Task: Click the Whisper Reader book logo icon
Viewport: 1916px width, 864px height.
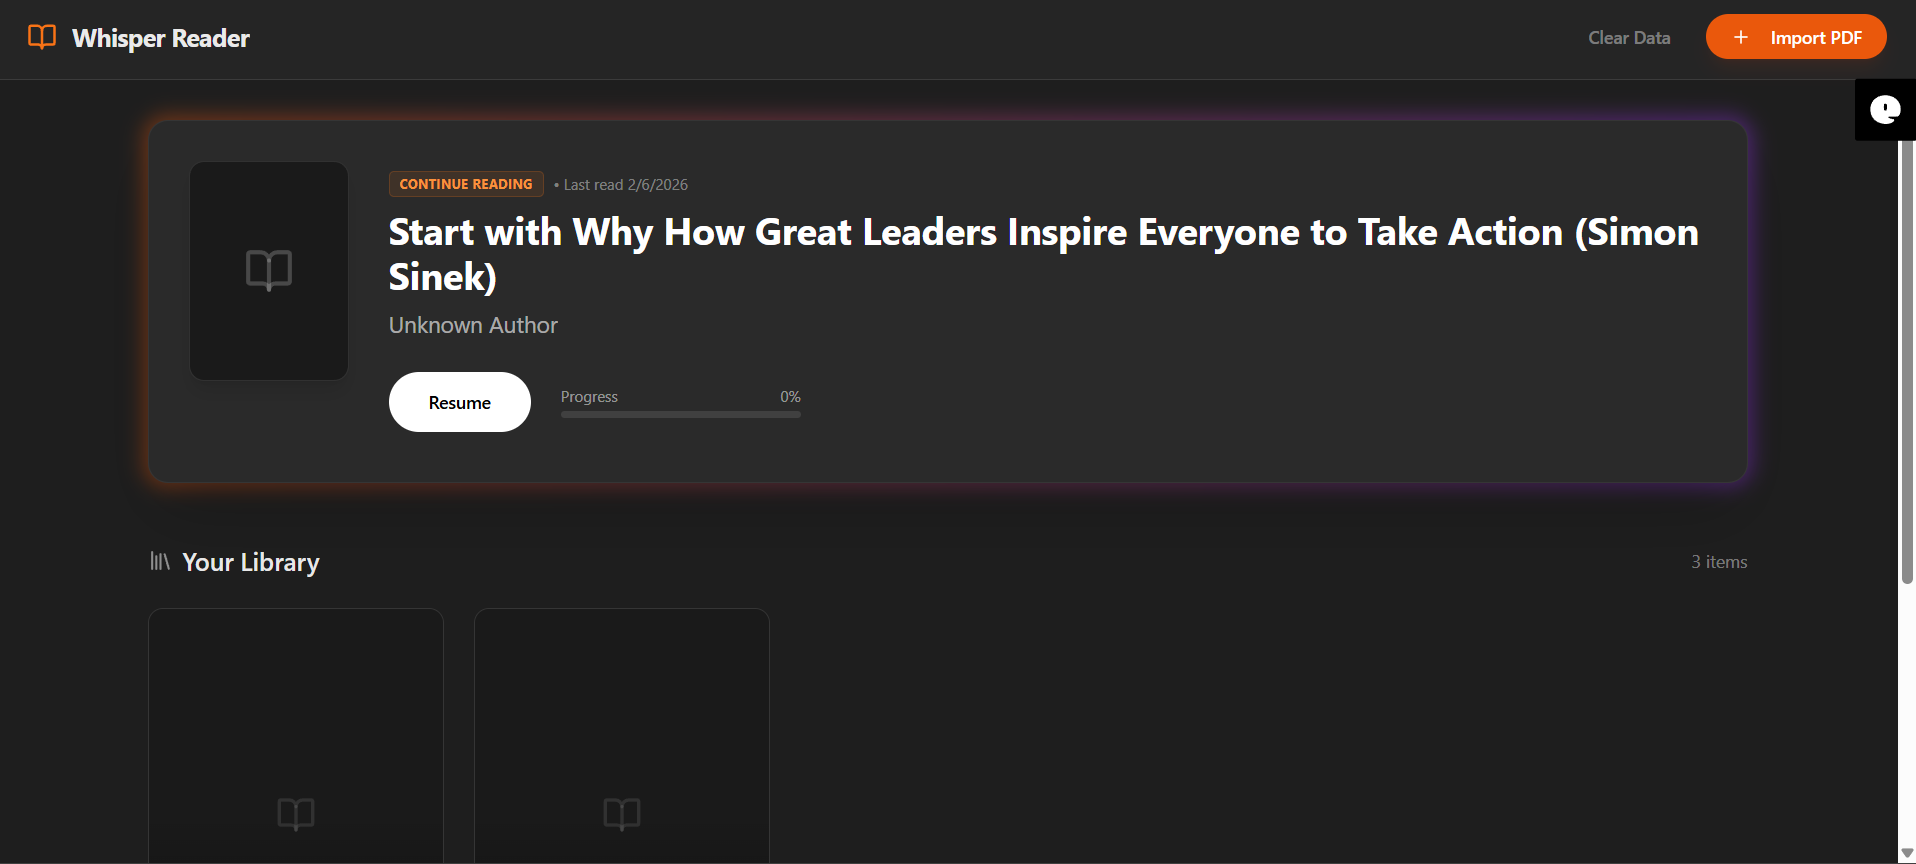Action: [x=42, y=37]
